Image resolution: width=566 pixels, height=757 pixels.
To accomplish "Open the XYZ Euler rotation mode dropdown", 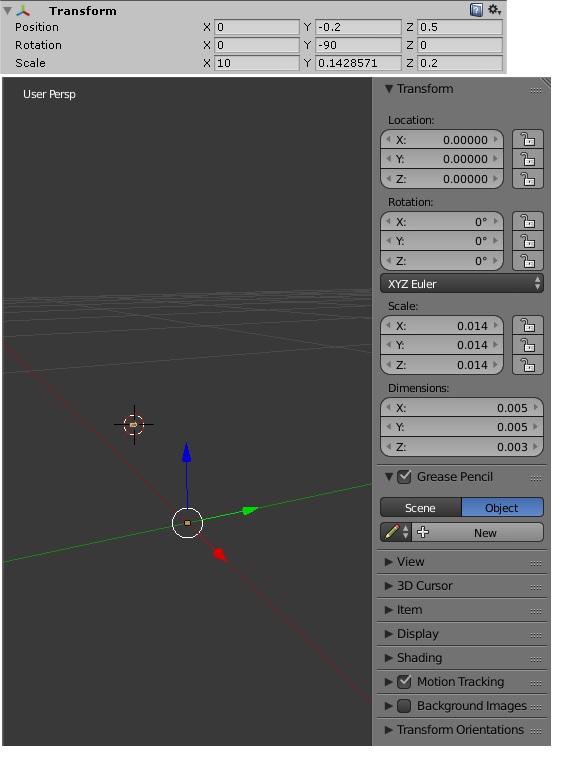I will [x=462, y=284].
